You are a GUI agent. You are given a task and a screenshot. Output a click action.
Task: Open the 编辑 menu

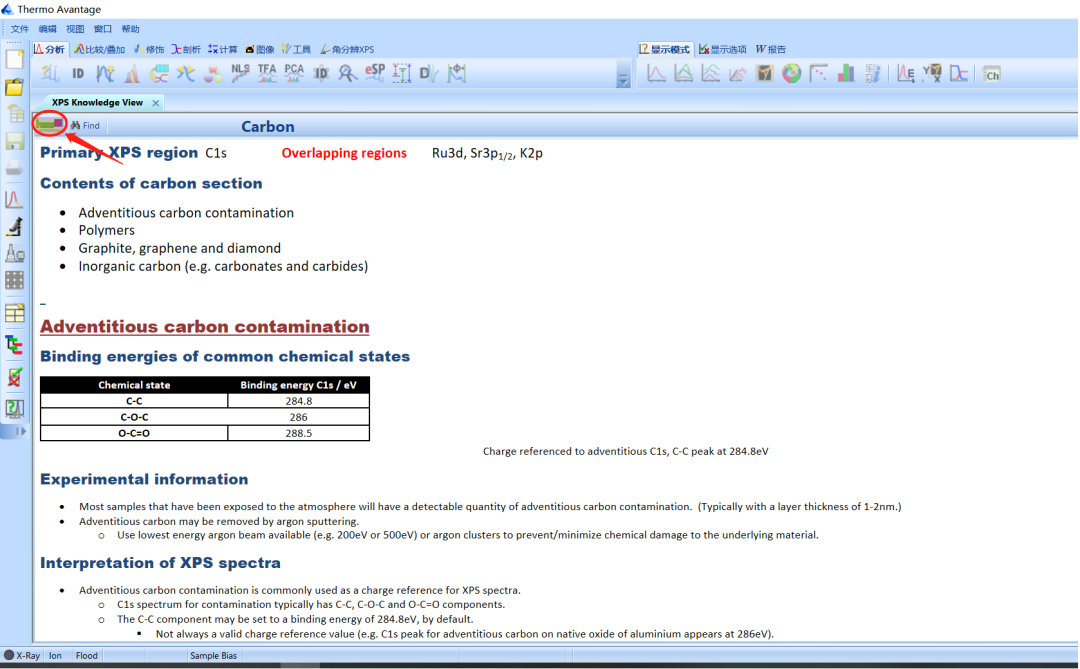click(x=48, y=29)
